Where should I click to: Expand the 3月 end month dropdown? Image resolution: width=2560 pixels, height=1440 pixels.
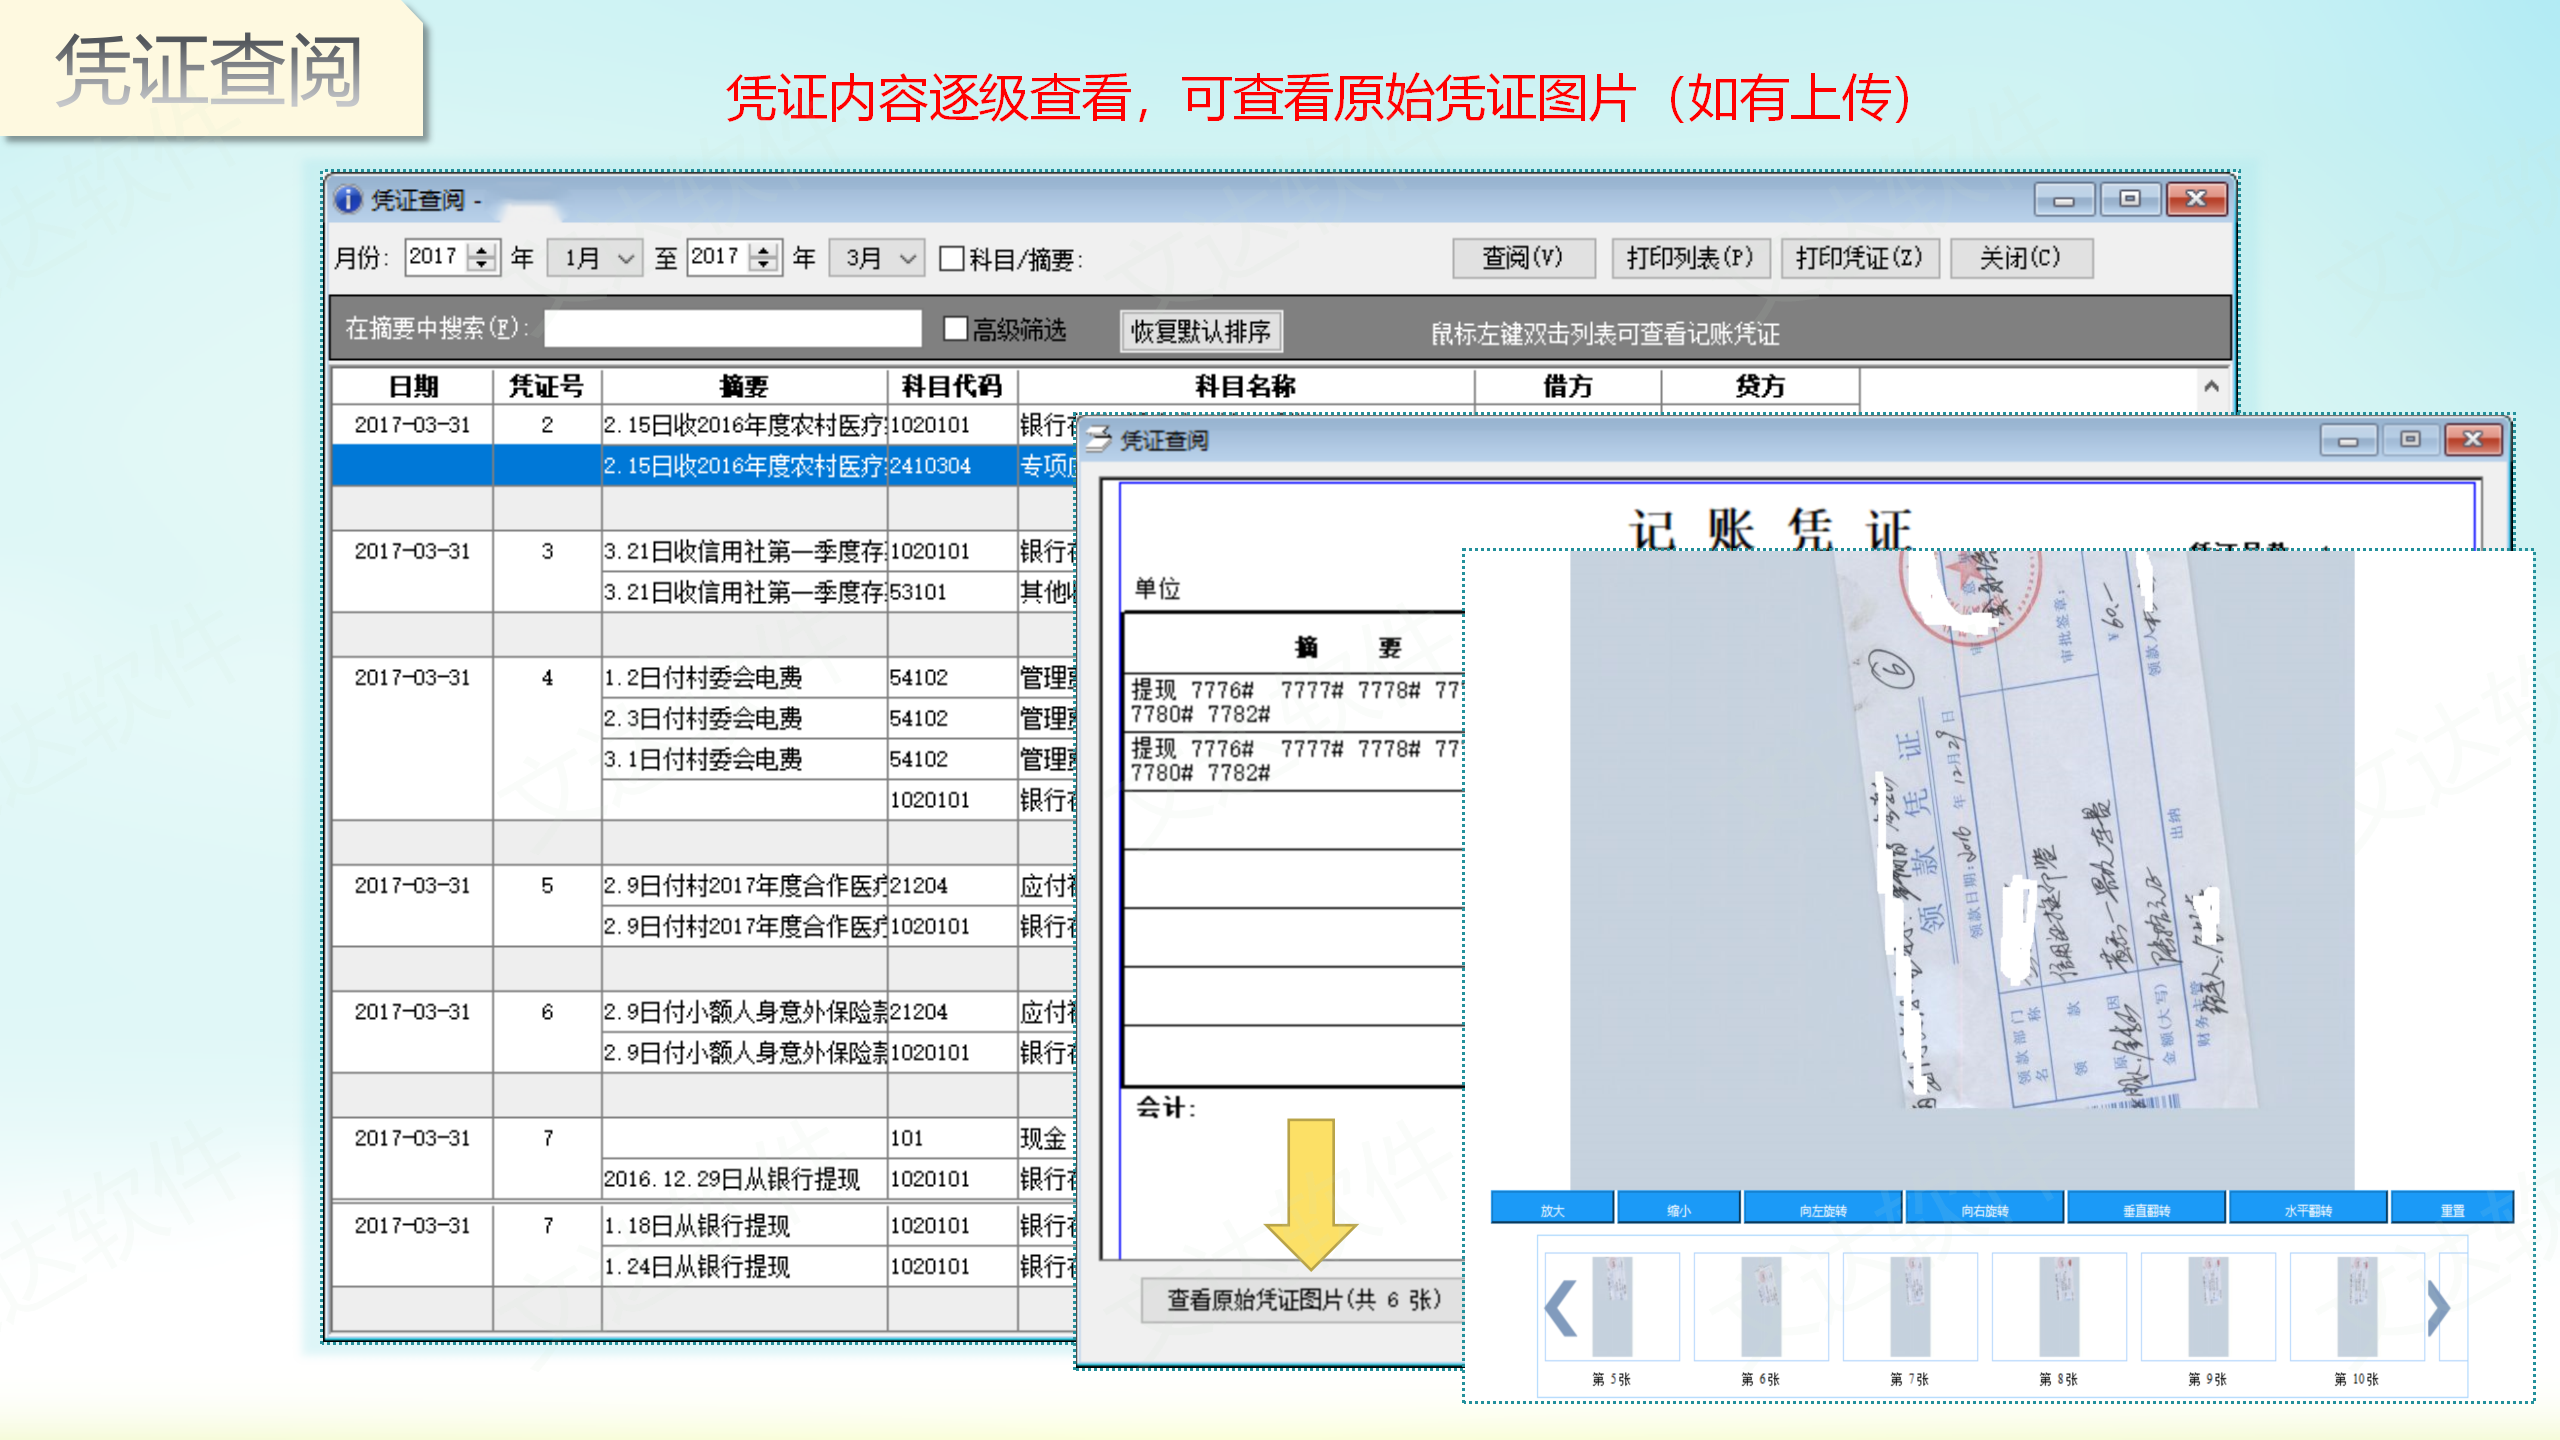coord(907,259)
